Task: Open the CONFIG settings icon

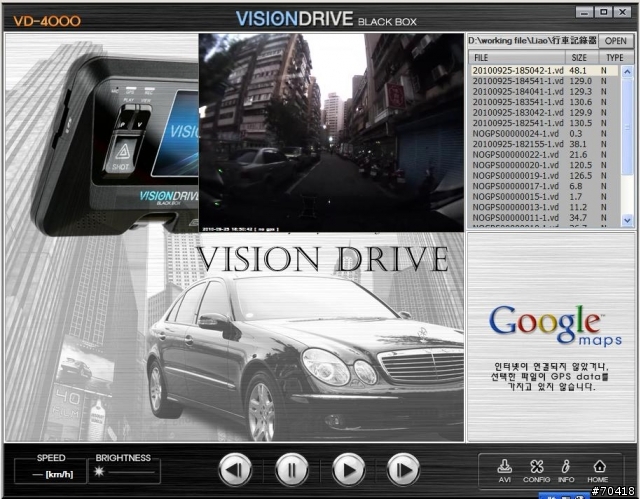Action: (x=536, y=471)
